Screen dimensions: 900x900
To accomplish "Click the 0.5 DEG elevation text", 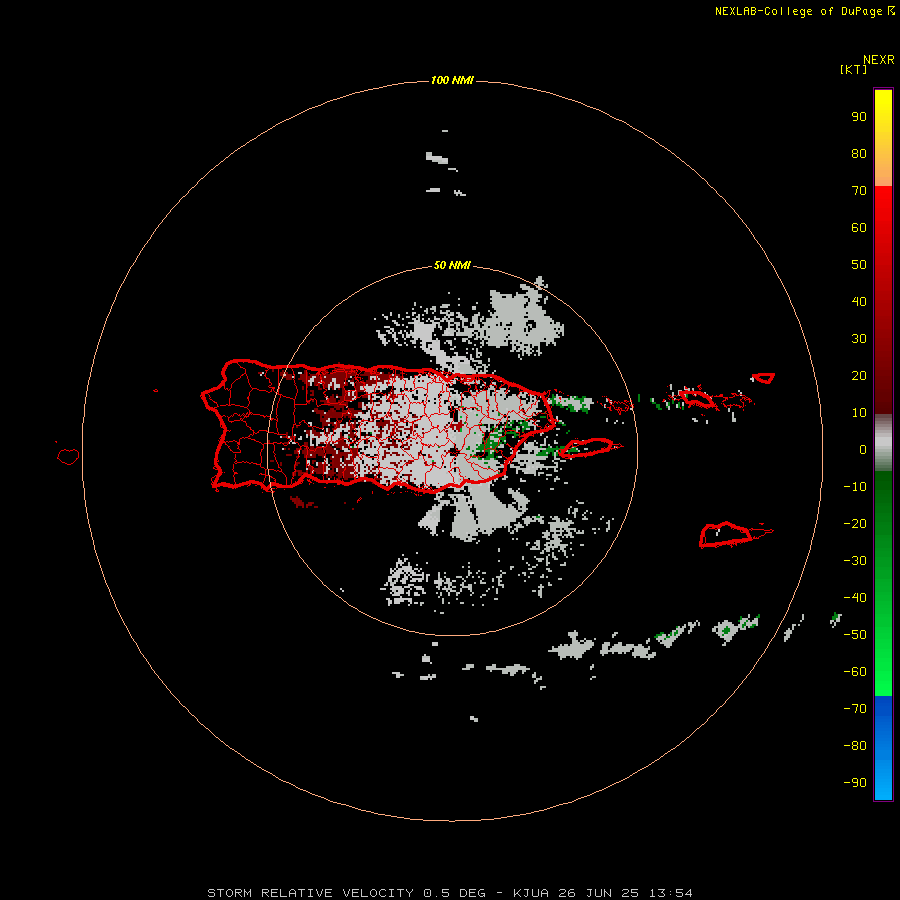I will 454,893.
